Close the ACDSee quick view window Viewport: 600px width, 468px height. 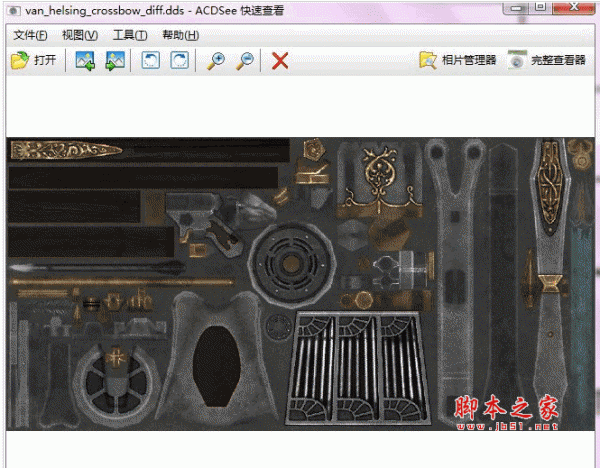pyautogui.click(x=573, y=7)
